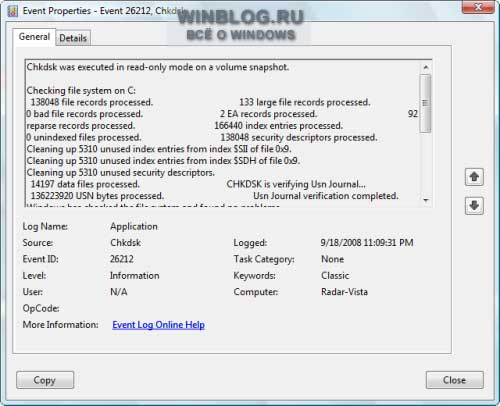Click the Task Category value 'None'
500x406 pixels.
click(332, 259)
